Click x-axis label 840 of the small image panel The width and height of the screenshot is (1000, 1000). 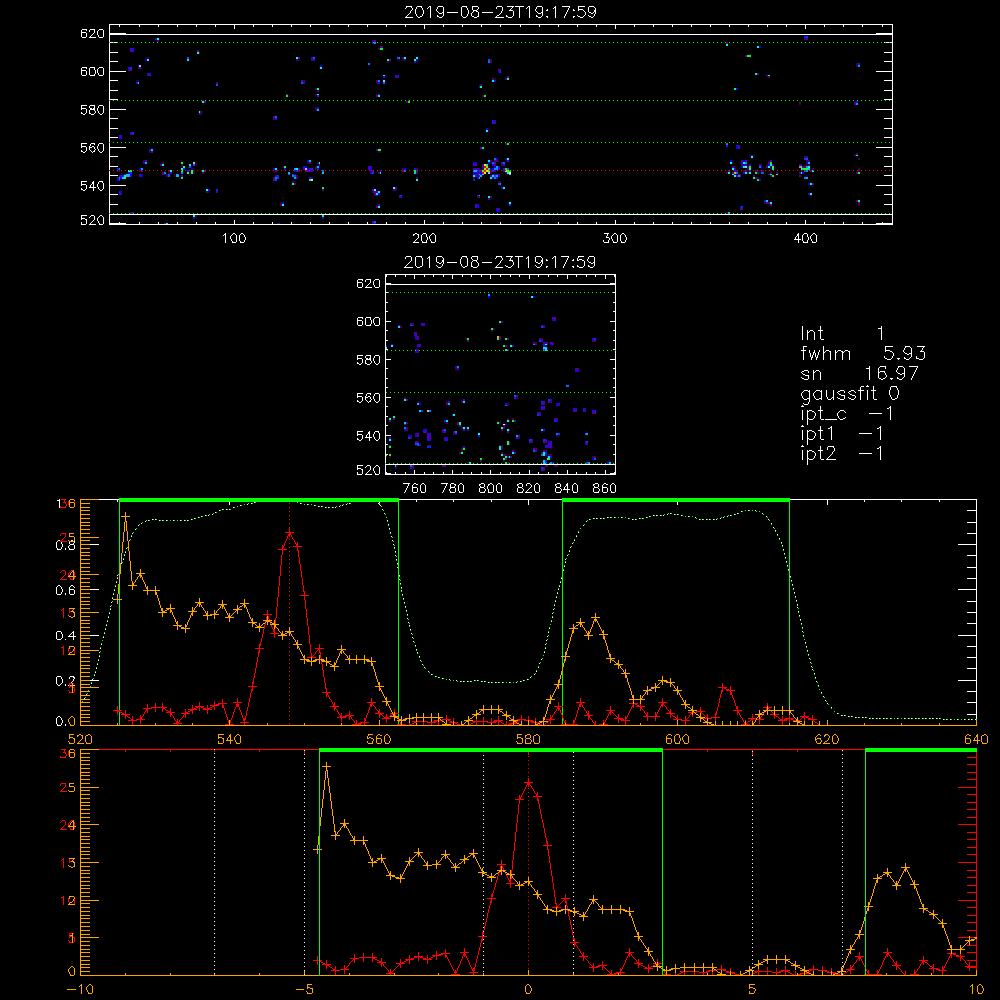pos(566,488)
